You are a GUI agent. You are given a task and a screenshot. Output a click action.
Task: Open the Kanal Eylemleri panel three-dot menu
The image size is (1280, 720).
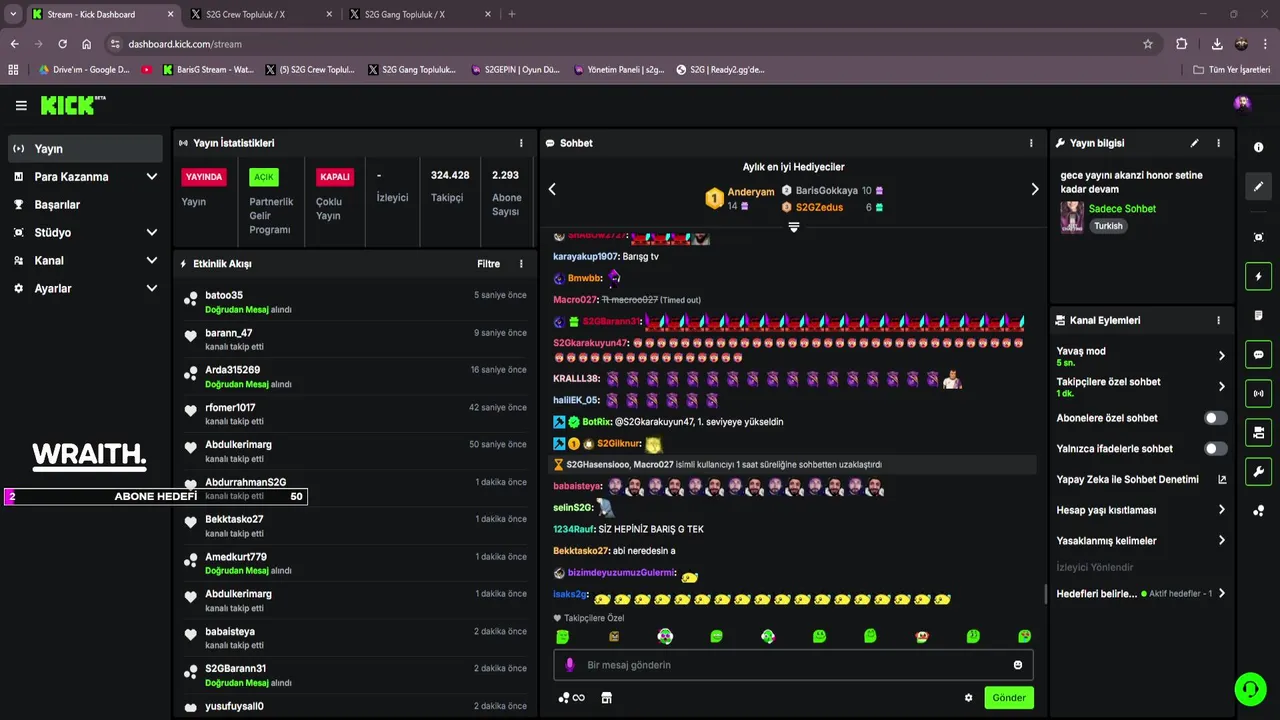[x=1218, y=320]
